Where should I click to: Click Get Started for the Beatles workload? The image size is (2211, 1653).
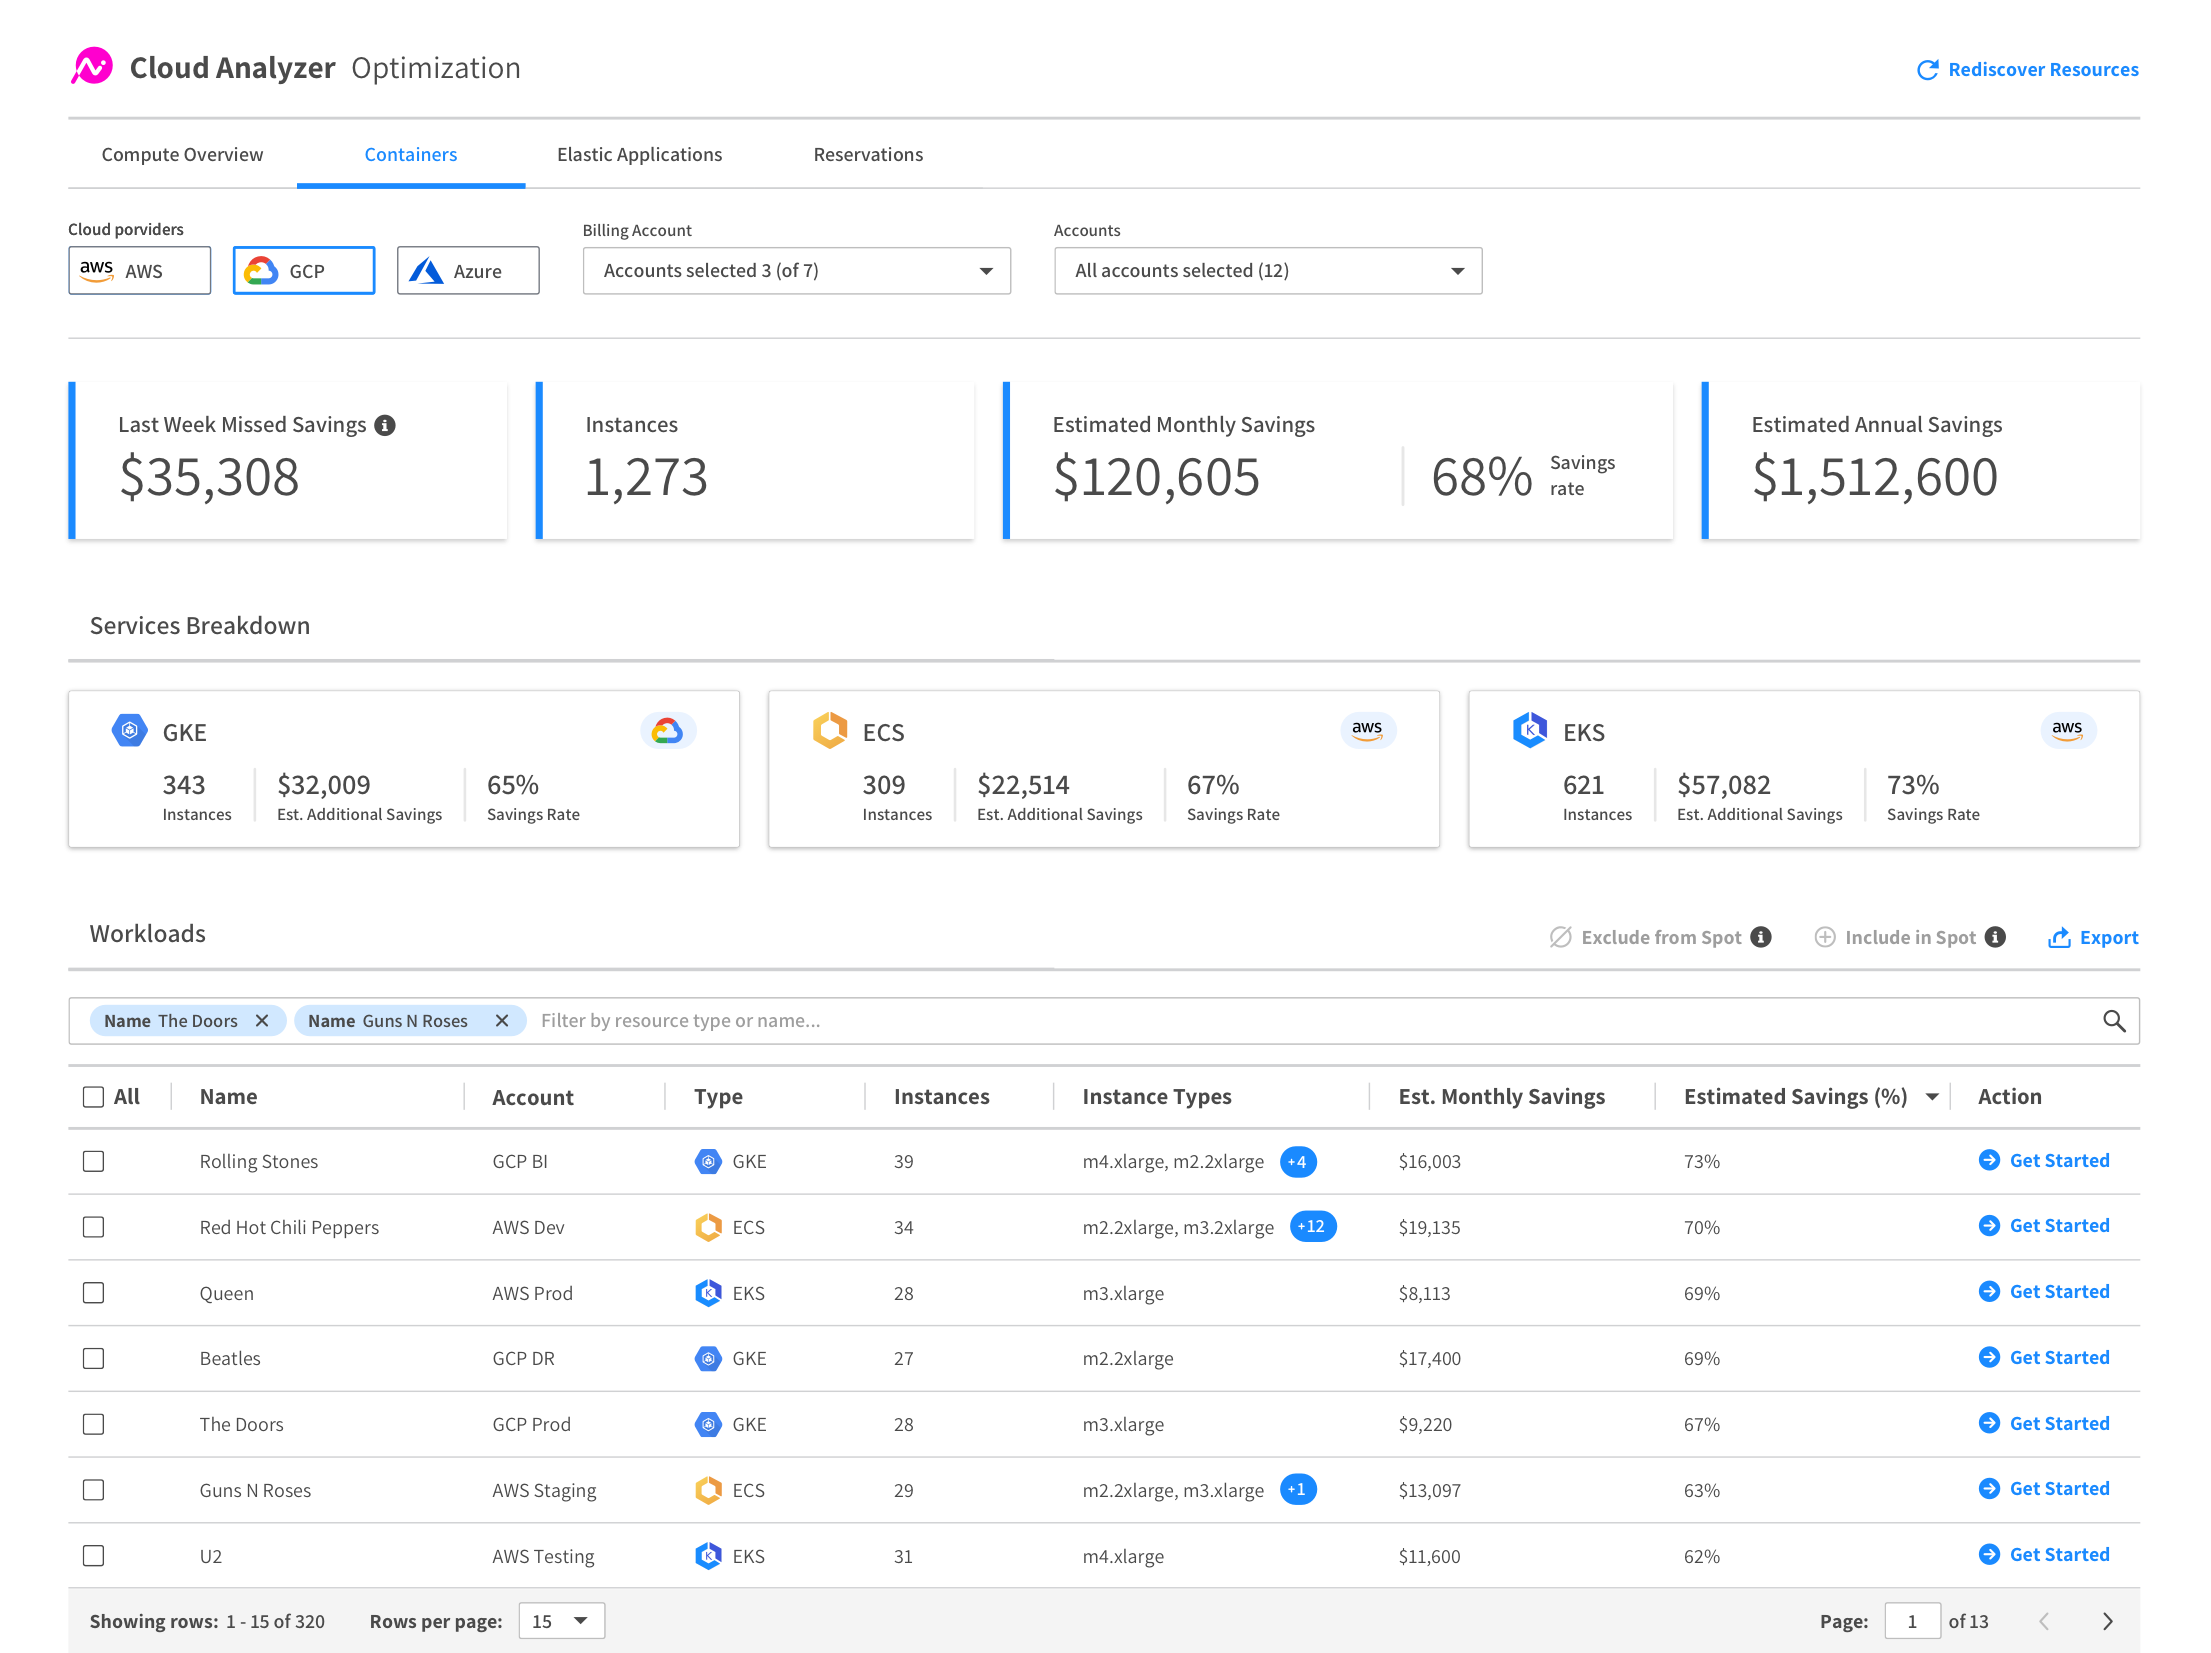(2059, 1357)
